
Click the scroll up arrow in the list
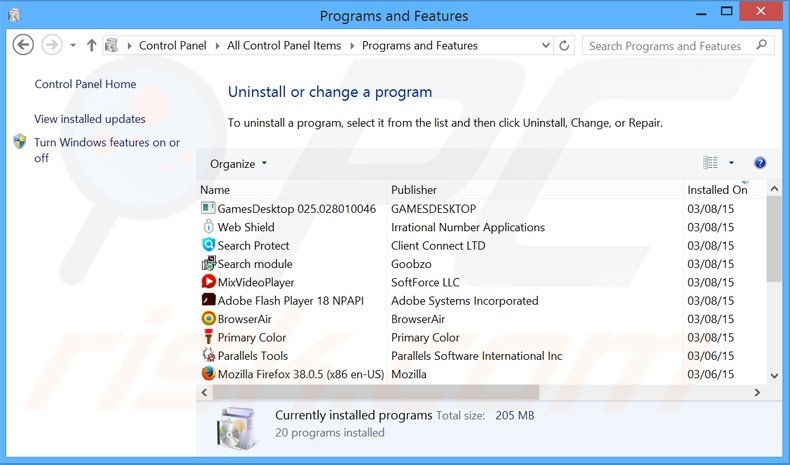click(x=774, y=189)
